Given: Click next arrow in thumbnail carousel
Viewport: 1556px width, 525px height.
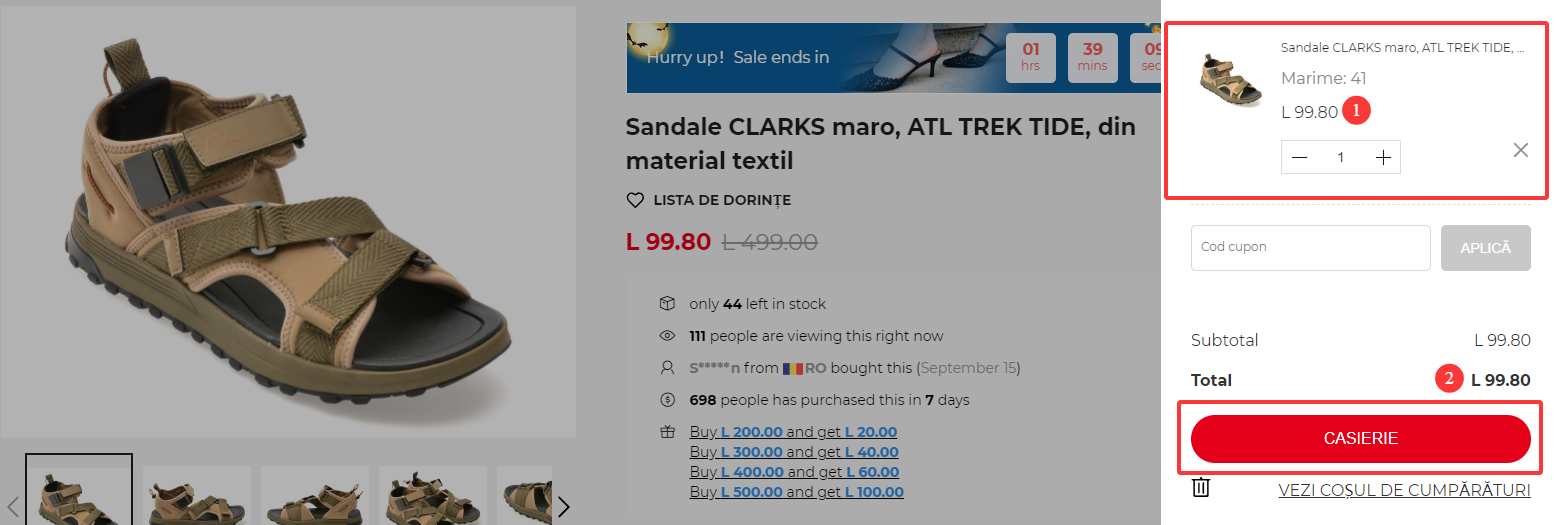Looking at the screenshot, I should pyautogui.click(x=564, y=506).
